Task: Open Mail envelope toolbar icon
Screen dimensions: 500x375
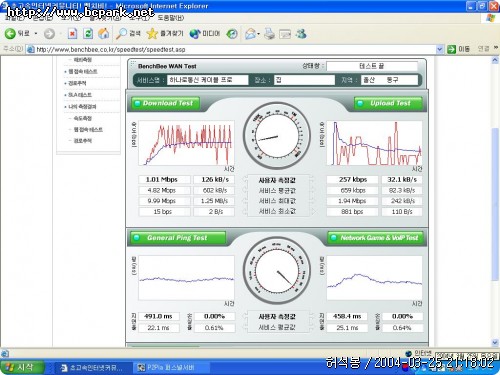Action: point(250,34)
